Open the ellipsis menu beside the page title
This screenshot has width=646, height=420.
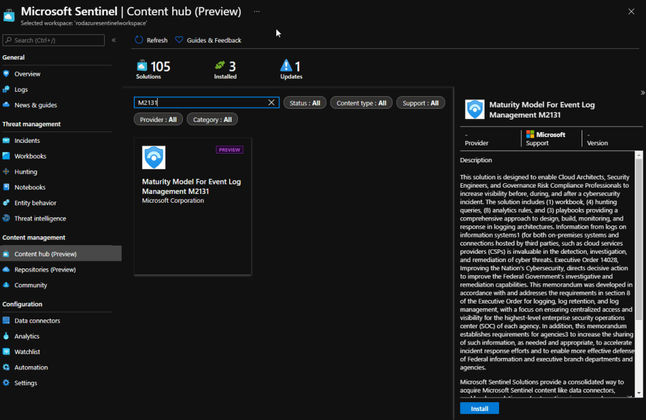[257, 12]
